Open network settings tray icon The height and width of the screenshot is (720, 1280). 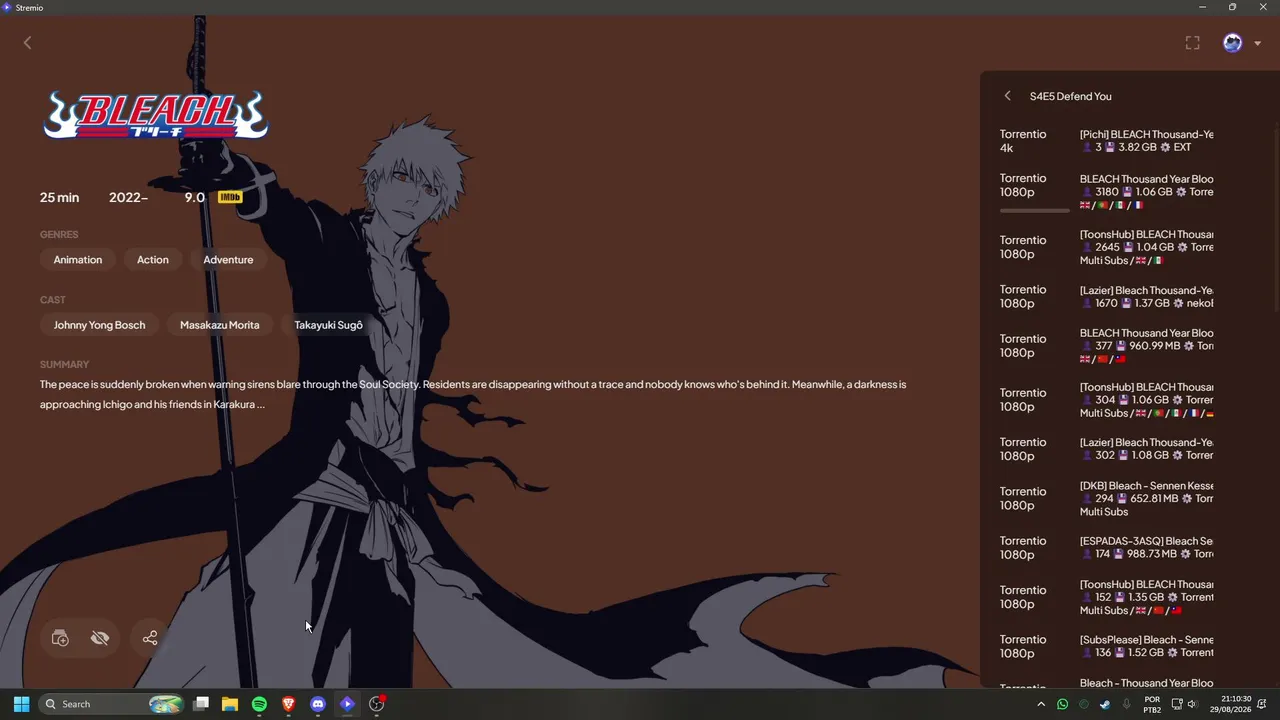coord(1177,704)
